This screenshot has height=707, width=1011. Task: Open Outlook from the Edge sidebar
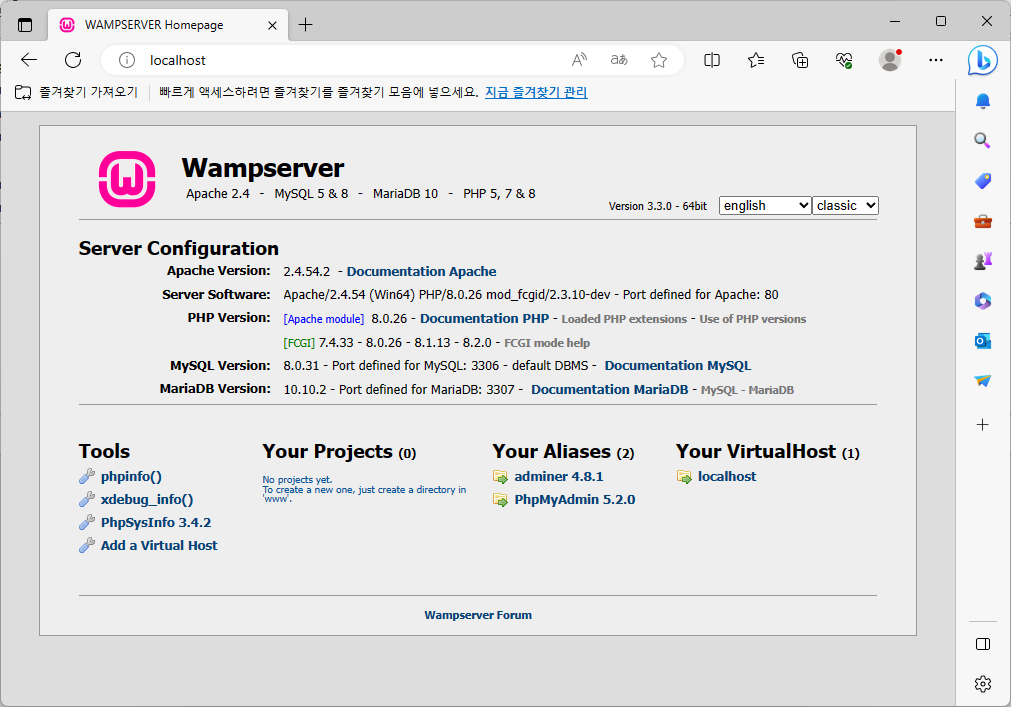983,340
